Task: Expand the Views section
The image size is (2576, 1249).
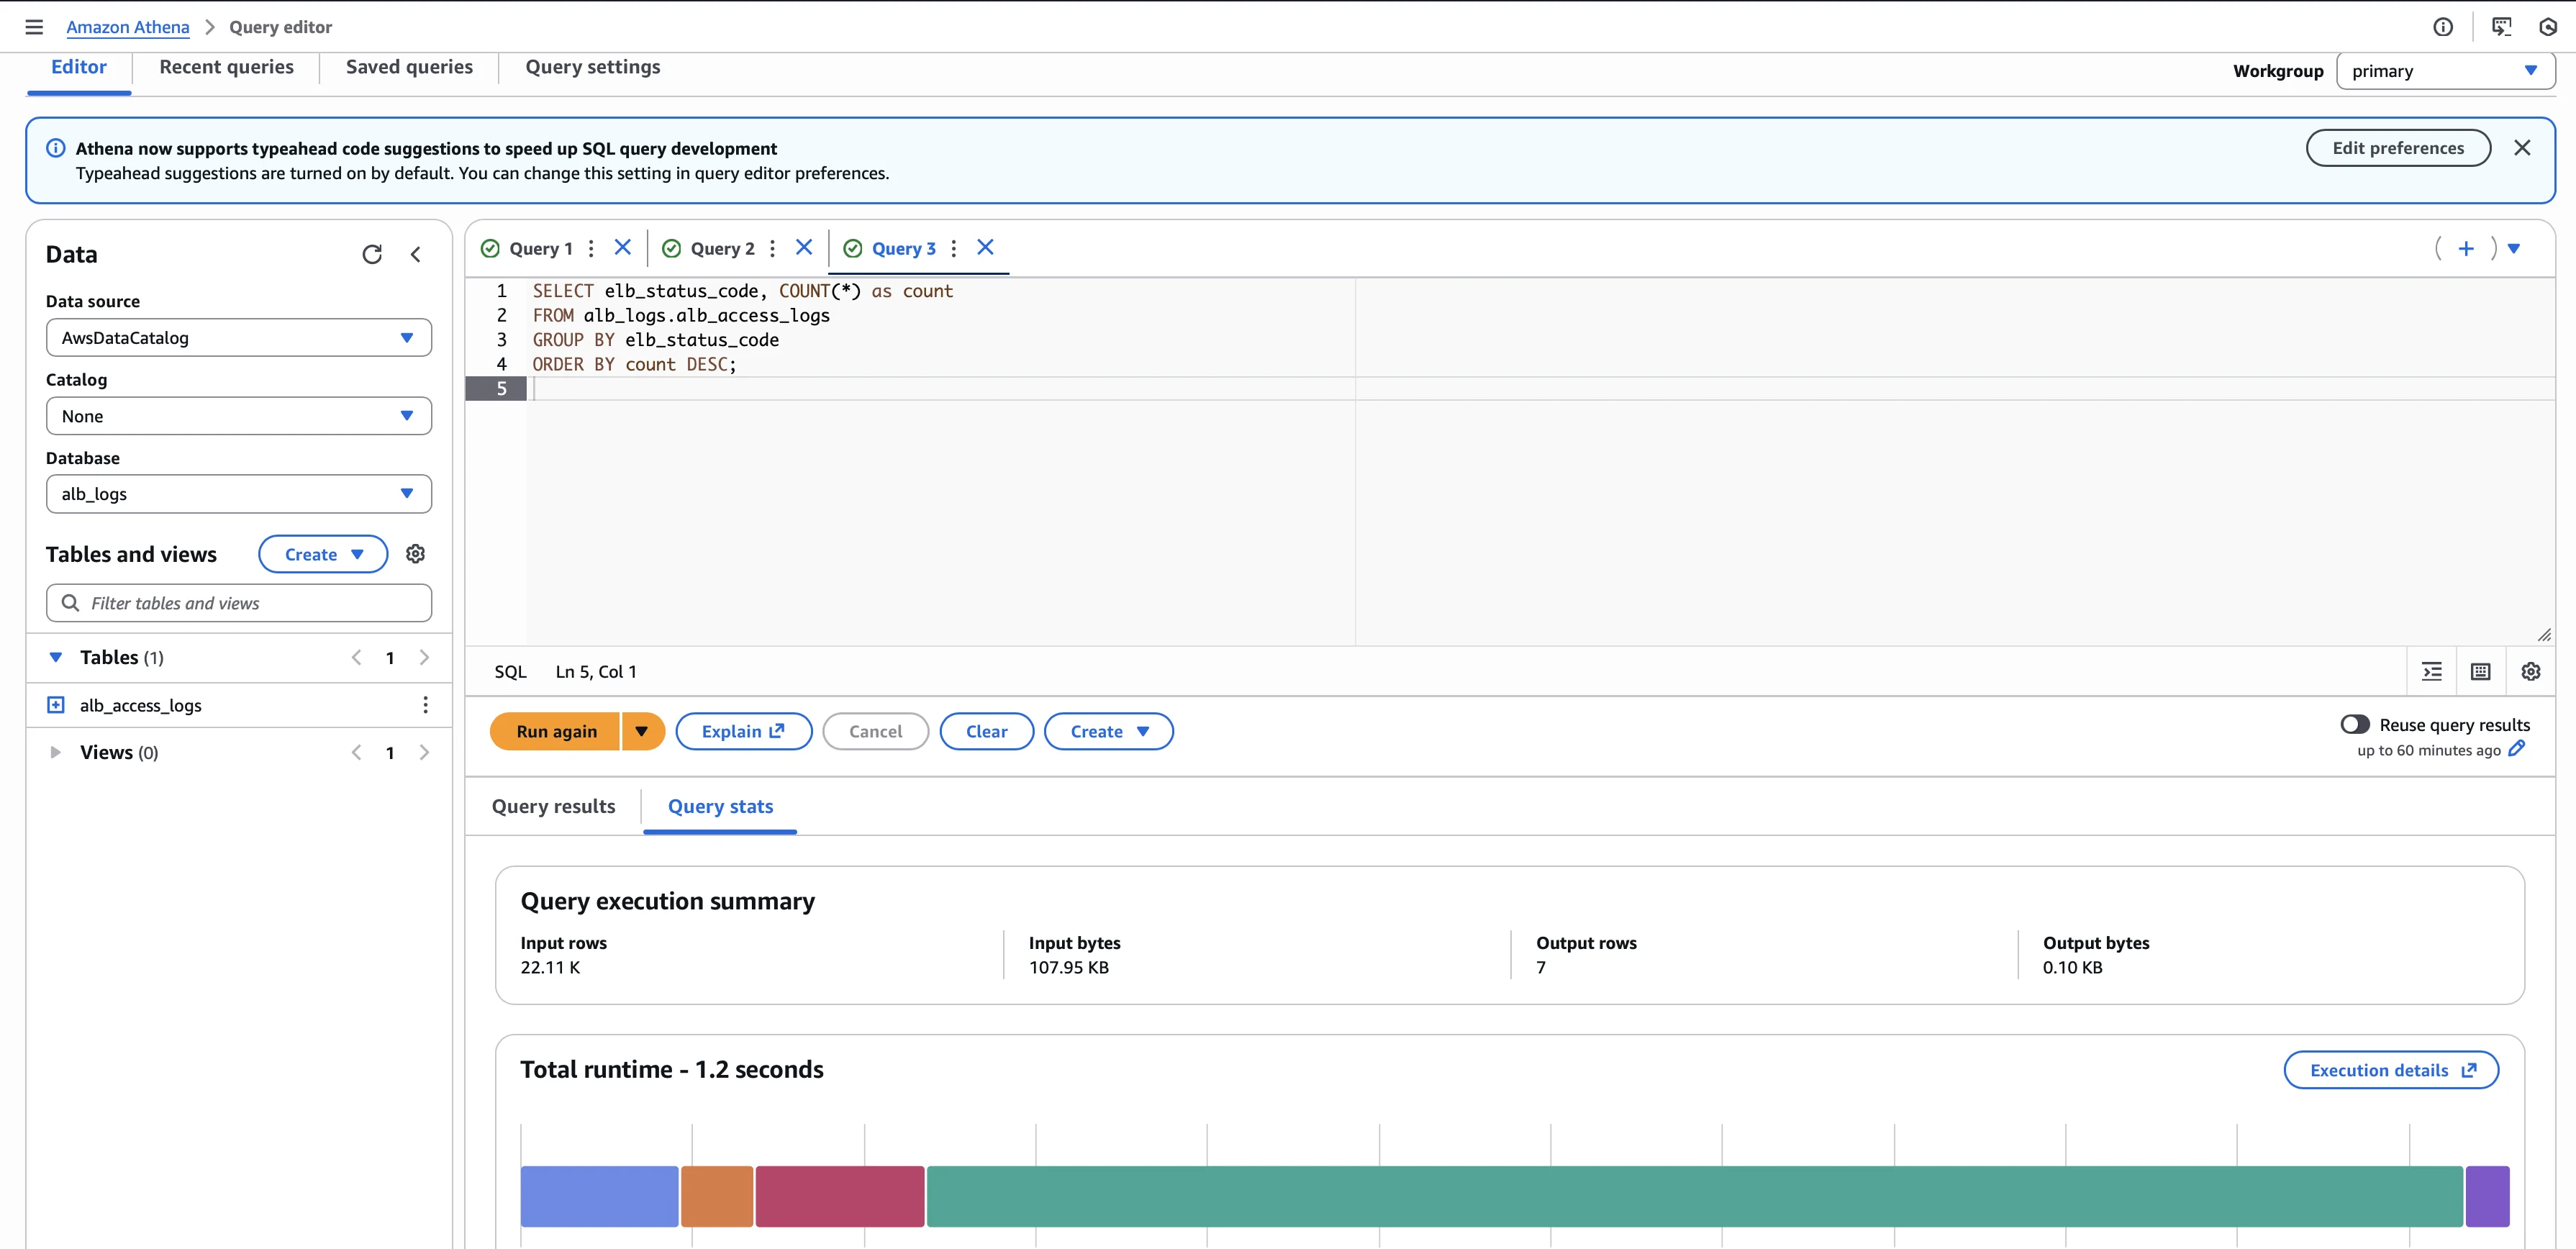Action: point(56,752)
